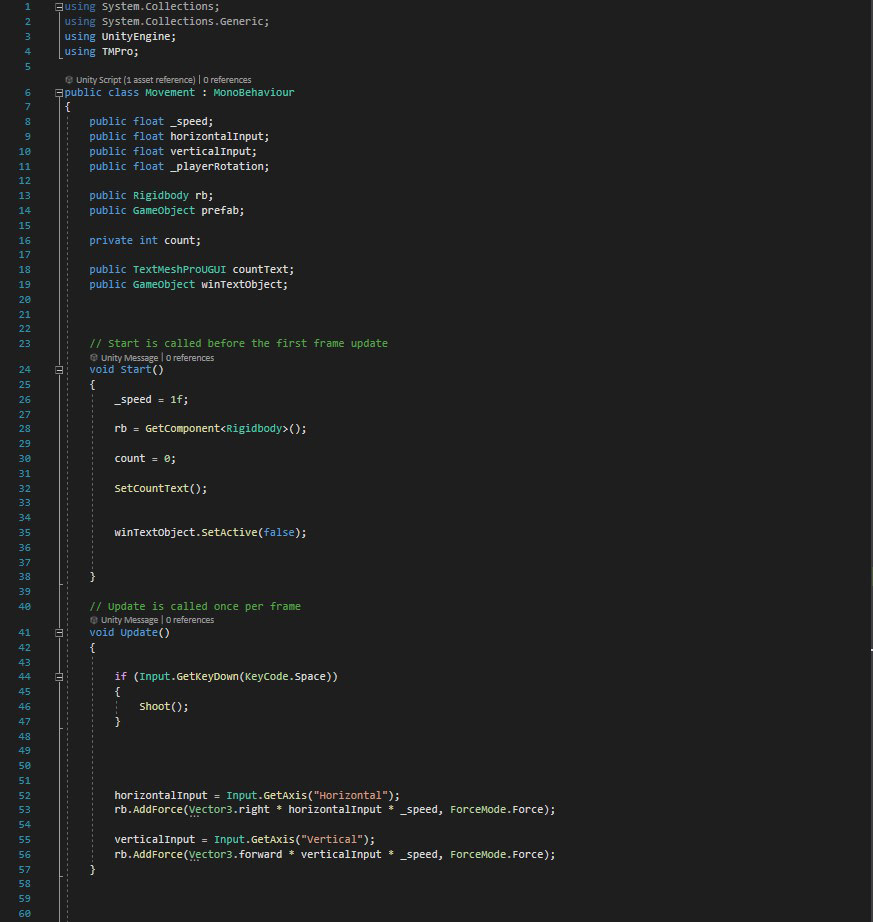Open the '0 references' CodeLens above class Movement
The width and height of the screenshot is (873, 922).
click(x=227, y=80)
